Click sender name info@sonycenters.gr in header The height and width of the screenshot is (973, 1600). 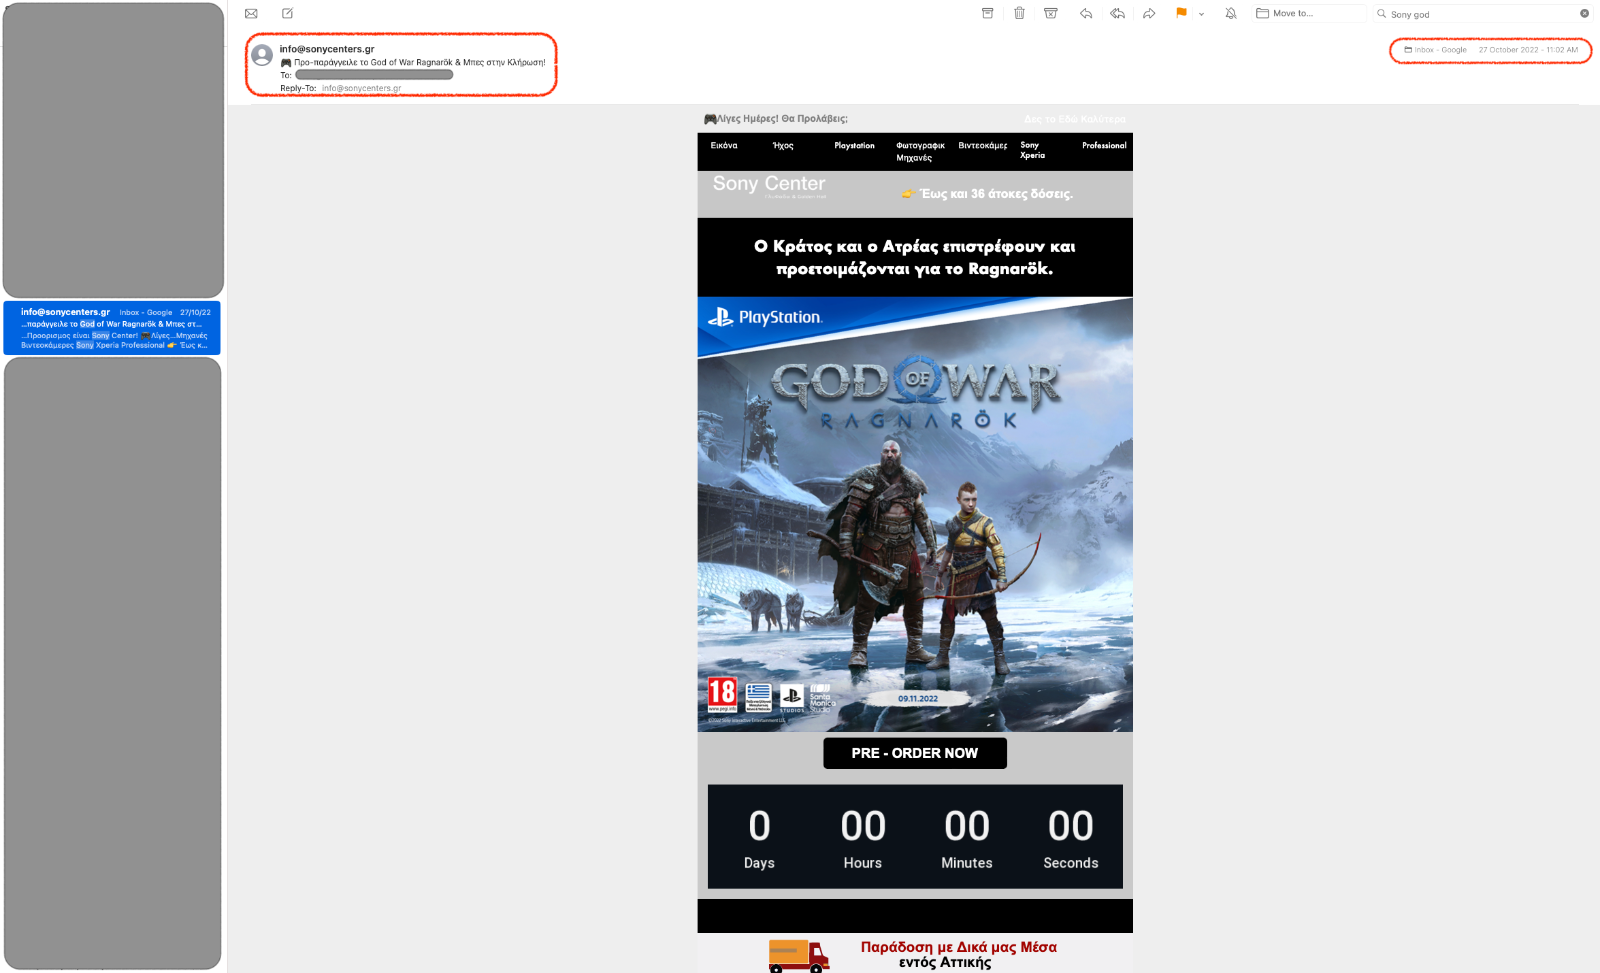tap(327, 49)
